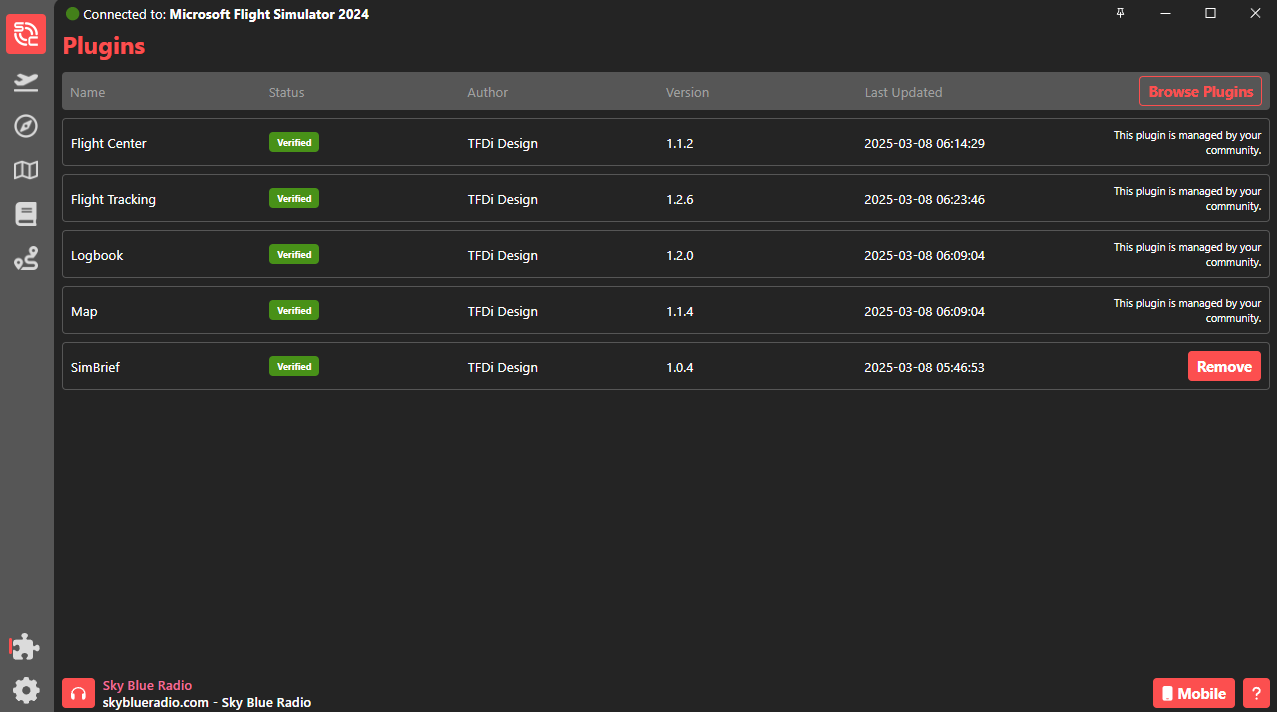Click Verified badge for Flight Tracking
1277x712 pixels.
click(294, 198)
